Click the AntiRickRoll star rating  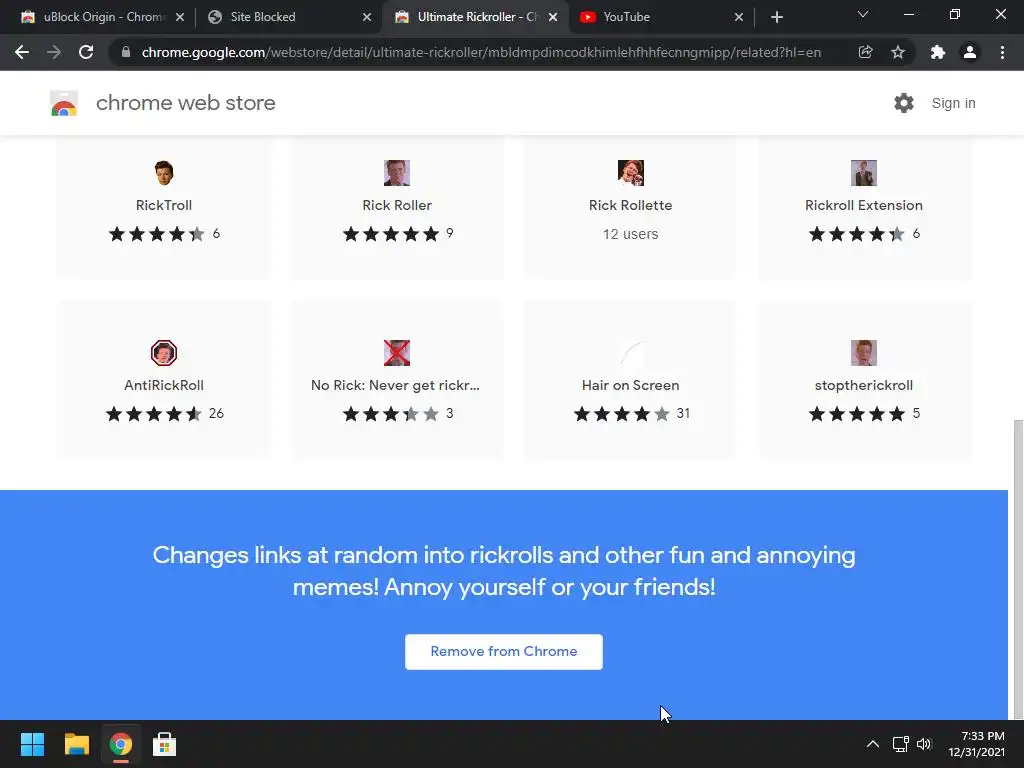[153, 413]
